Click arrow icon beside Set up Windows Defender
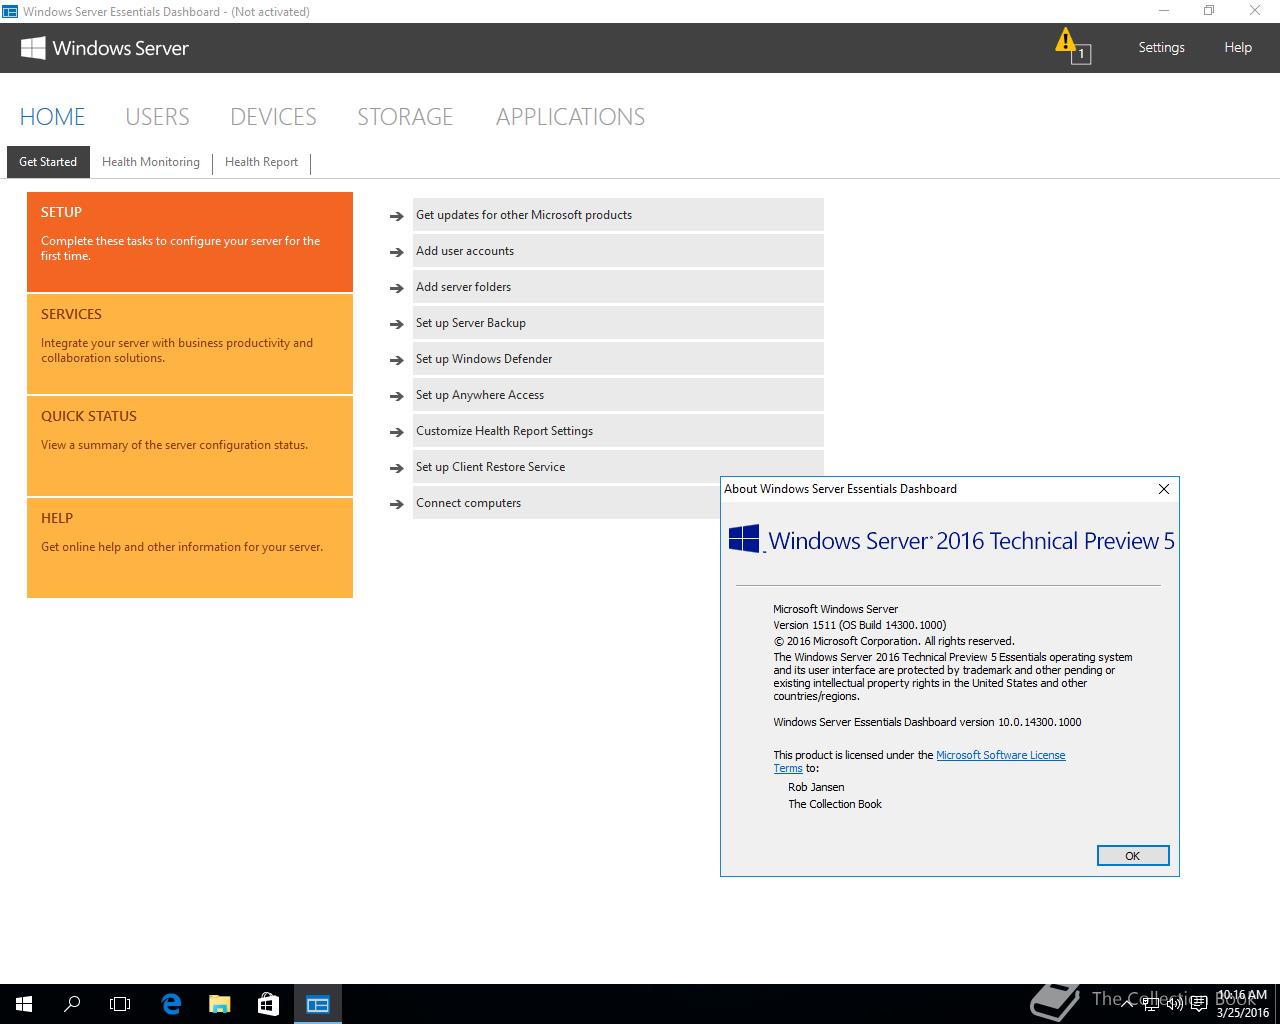 click(x=397, y=360)
